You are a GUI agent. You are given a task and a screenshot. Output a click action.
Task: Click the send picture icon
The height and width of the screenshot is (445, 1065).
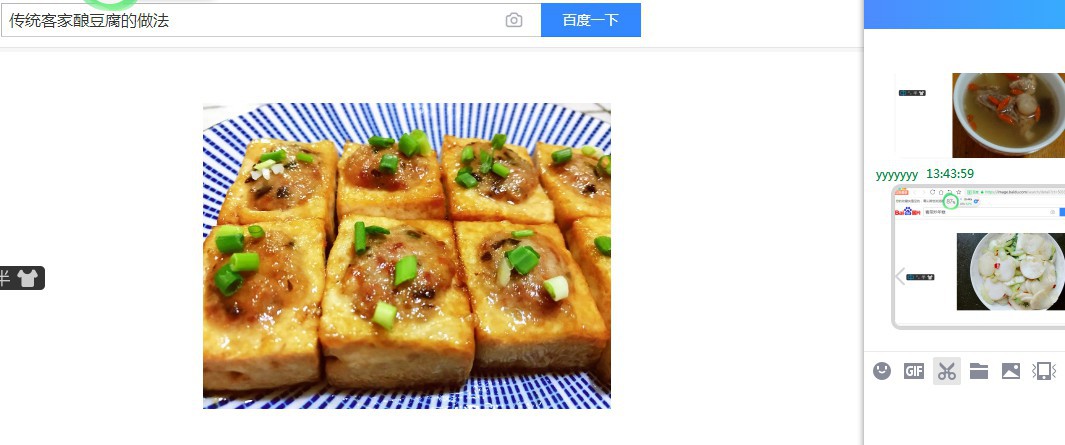click(x=1011, y=371)
